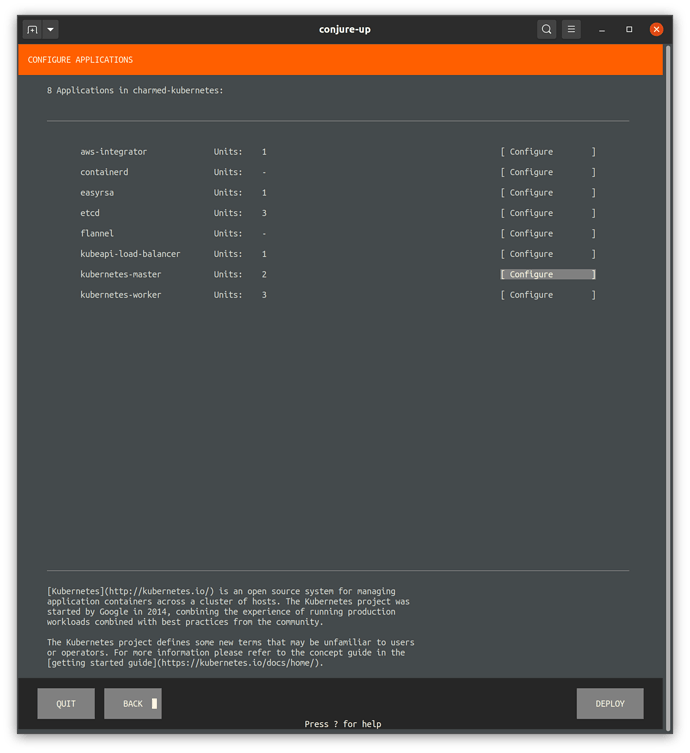Click the kubernetes-master Units value 2
690x753 pixels.
tap(264, 274)
